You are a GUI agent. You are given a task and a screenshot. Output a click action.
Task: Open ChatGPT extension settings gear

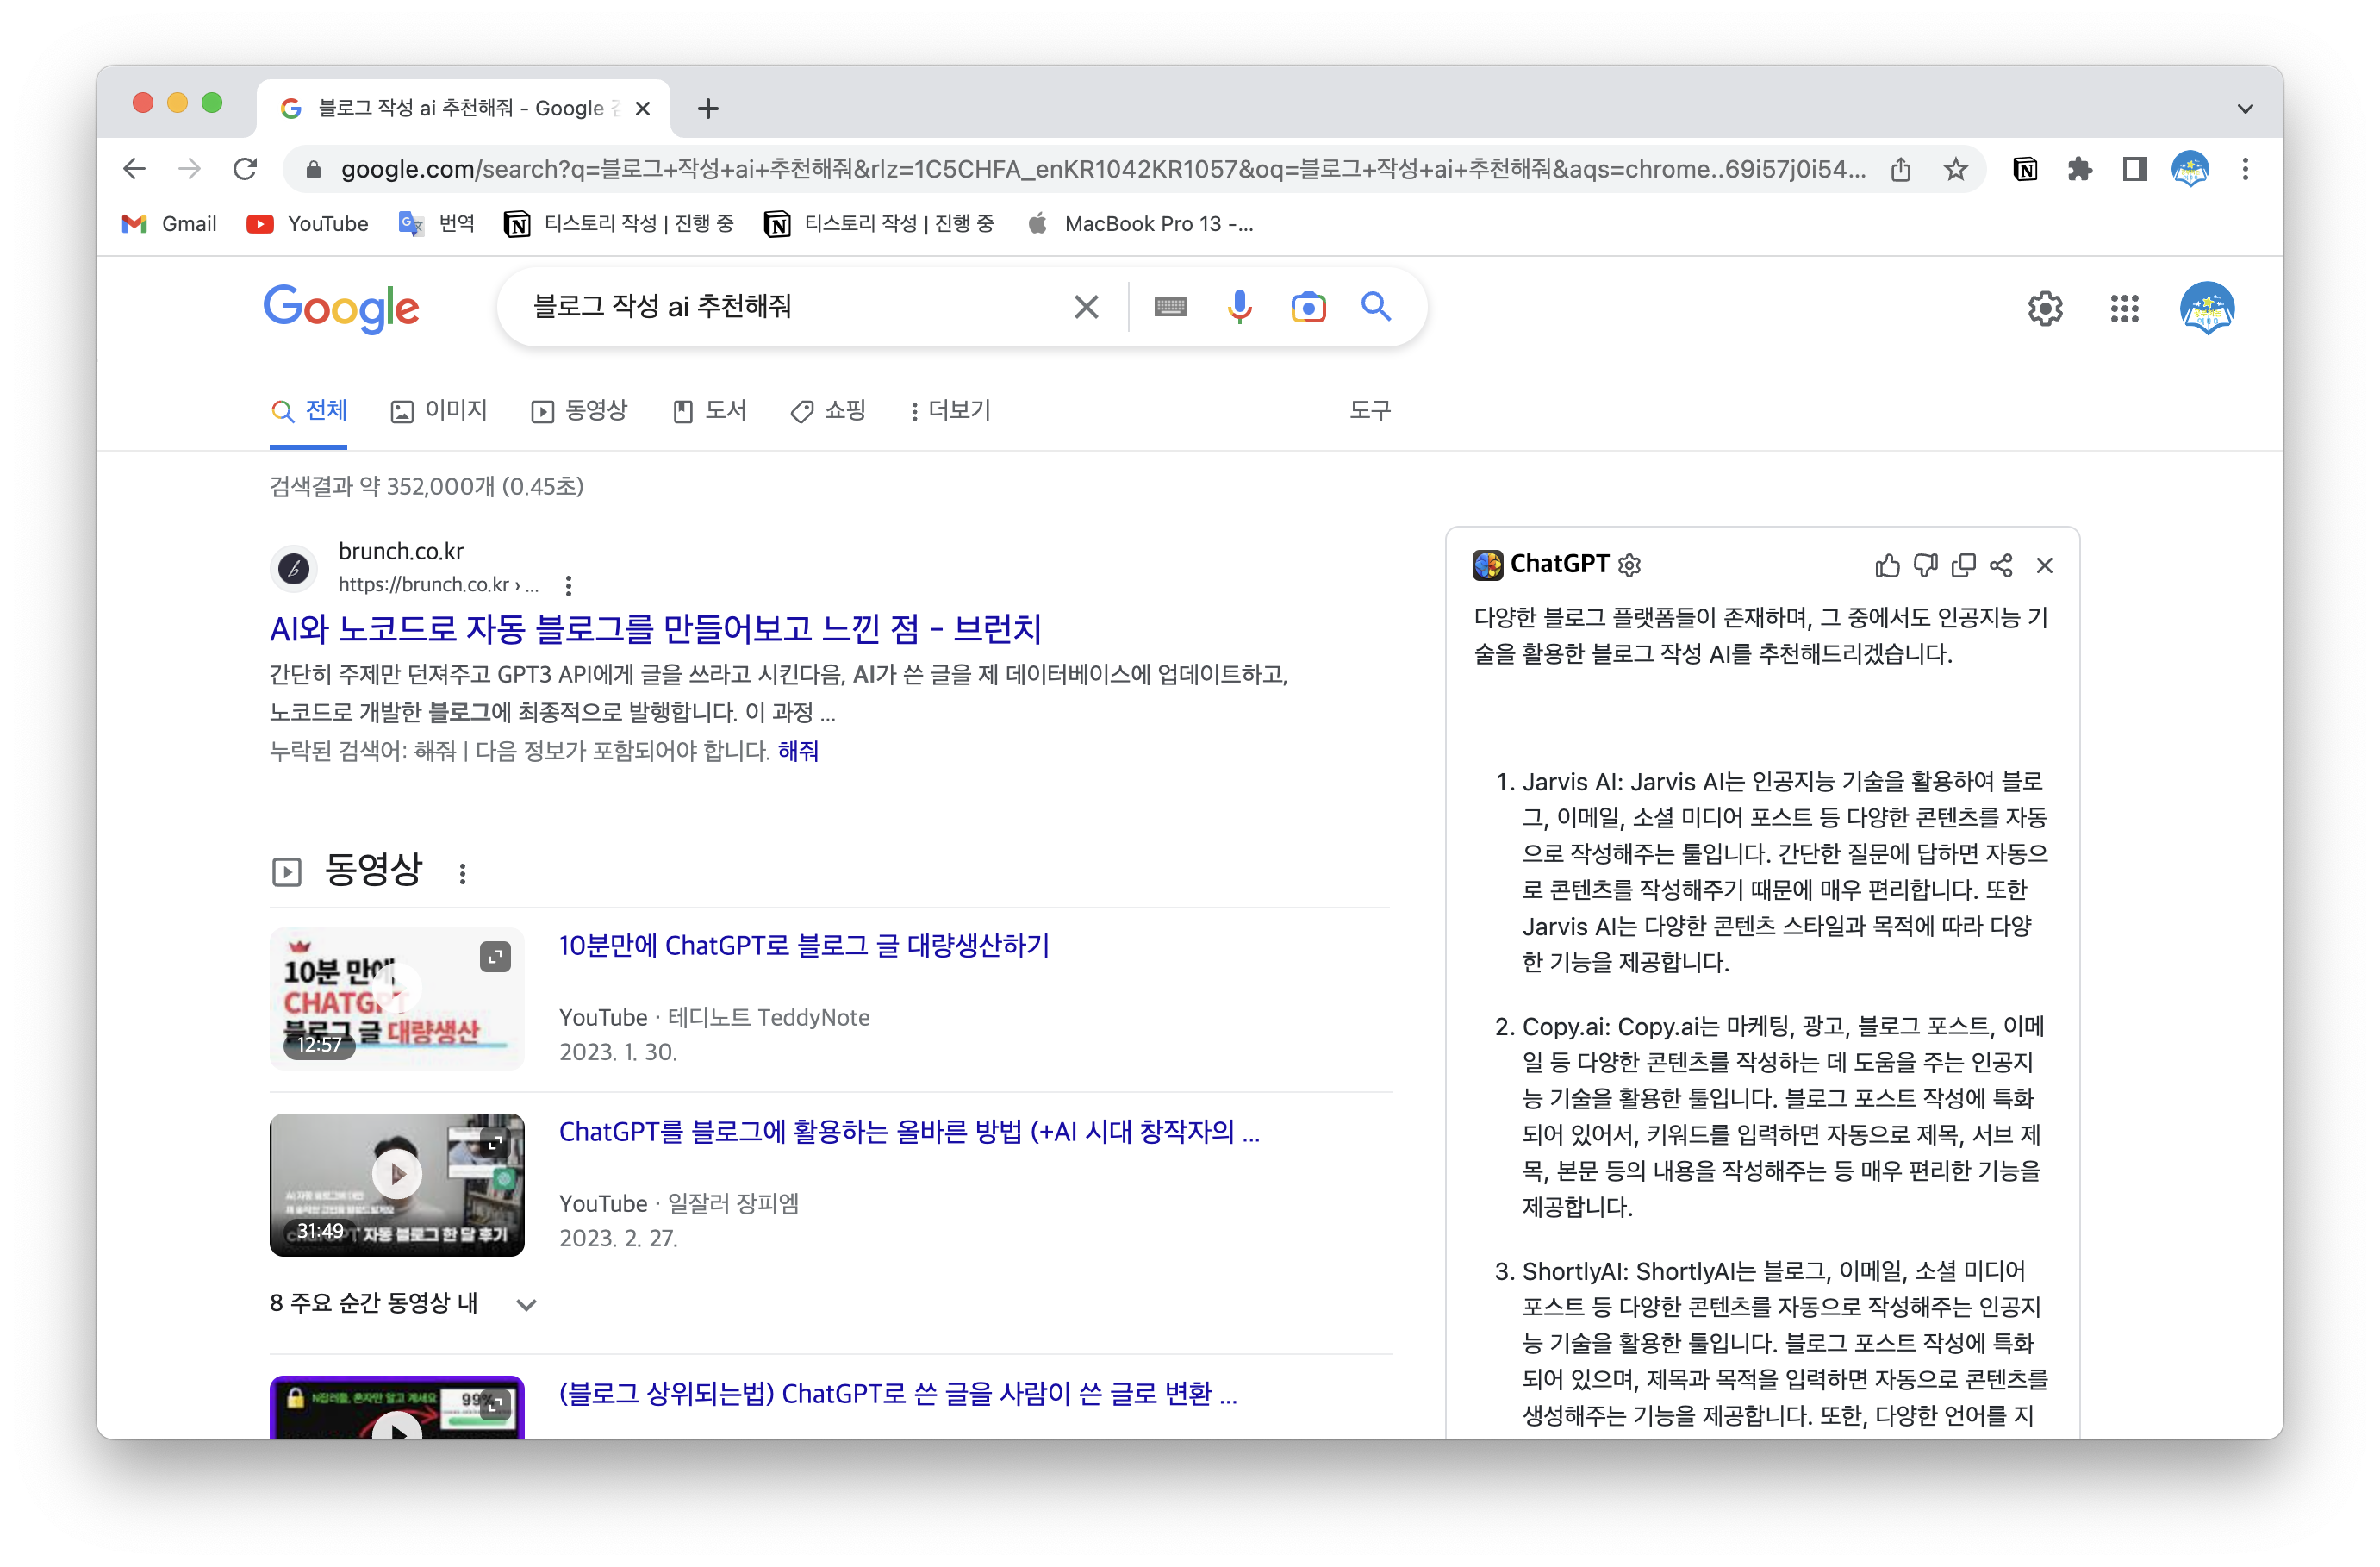point(1630,566)
